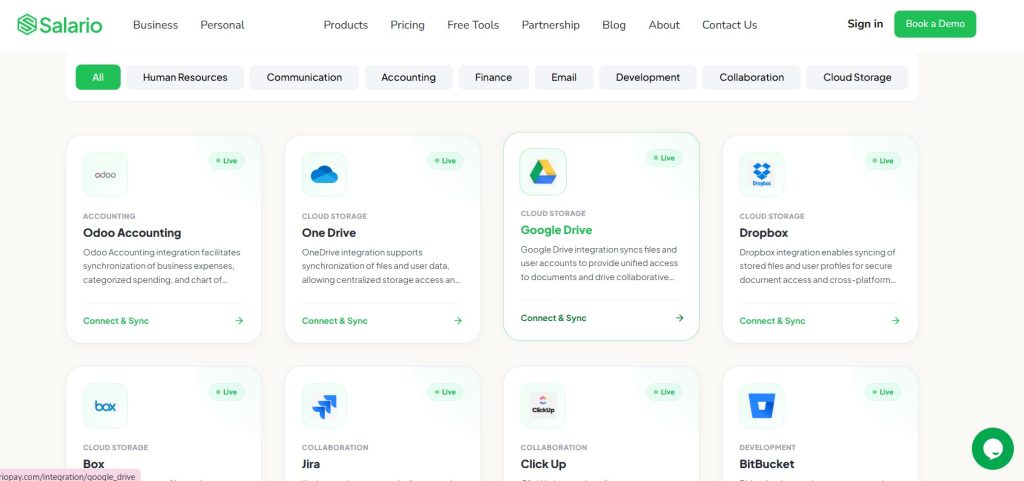Click the arrow on Dropbox card
This screenshot has height=481, width=1024.
pos(895,320)
